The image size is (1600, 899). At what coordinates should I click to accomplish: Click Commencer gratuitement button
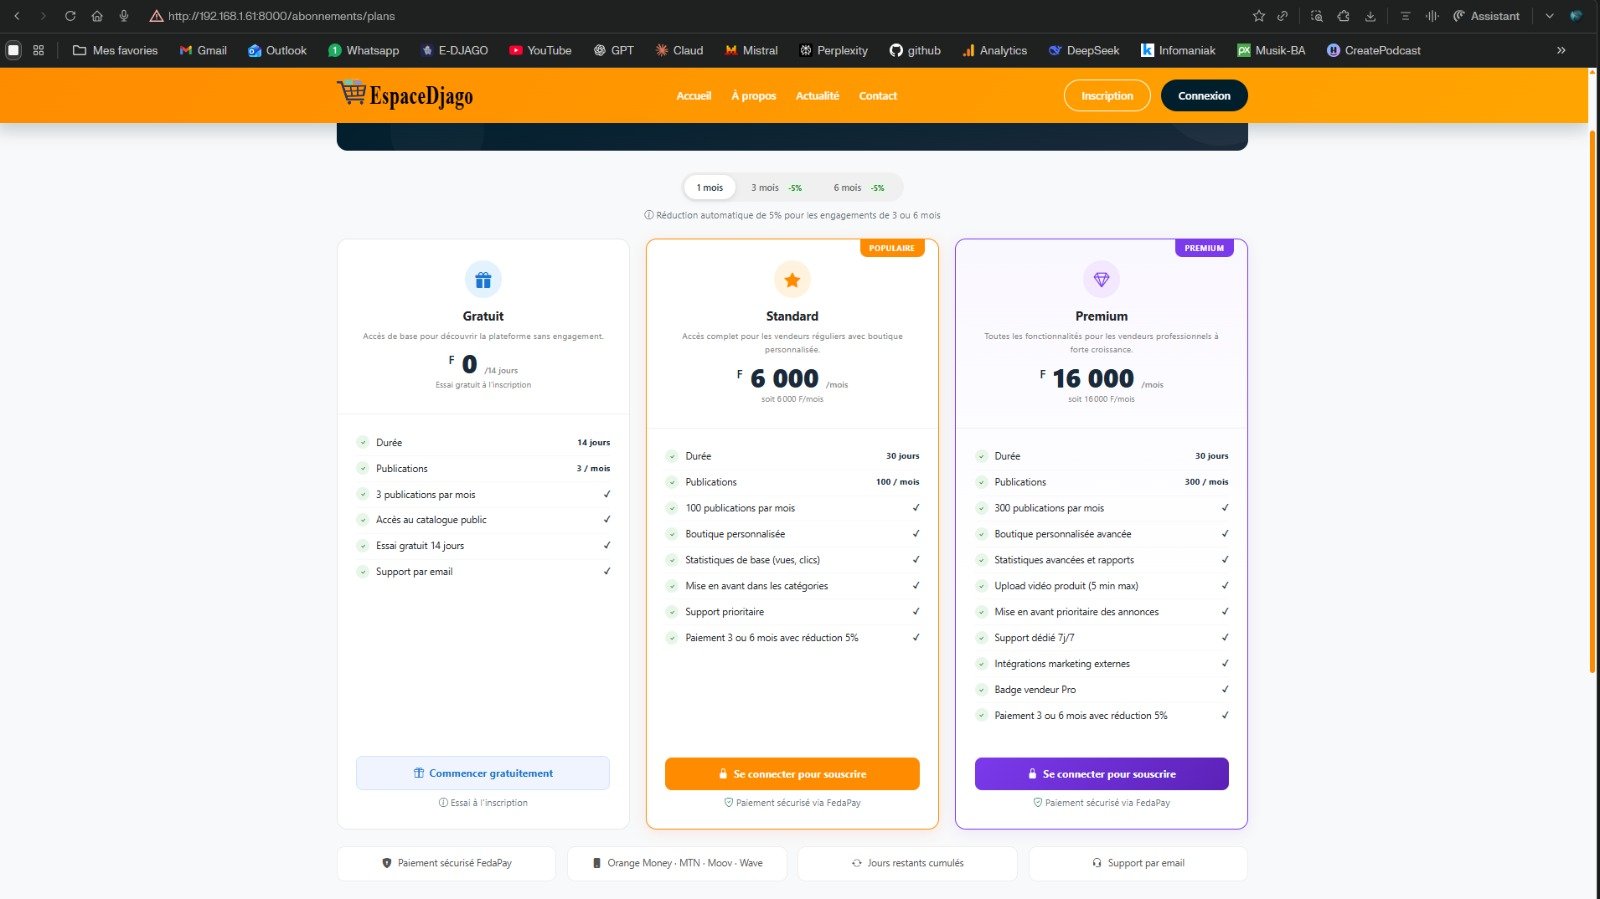coord(483,773)
